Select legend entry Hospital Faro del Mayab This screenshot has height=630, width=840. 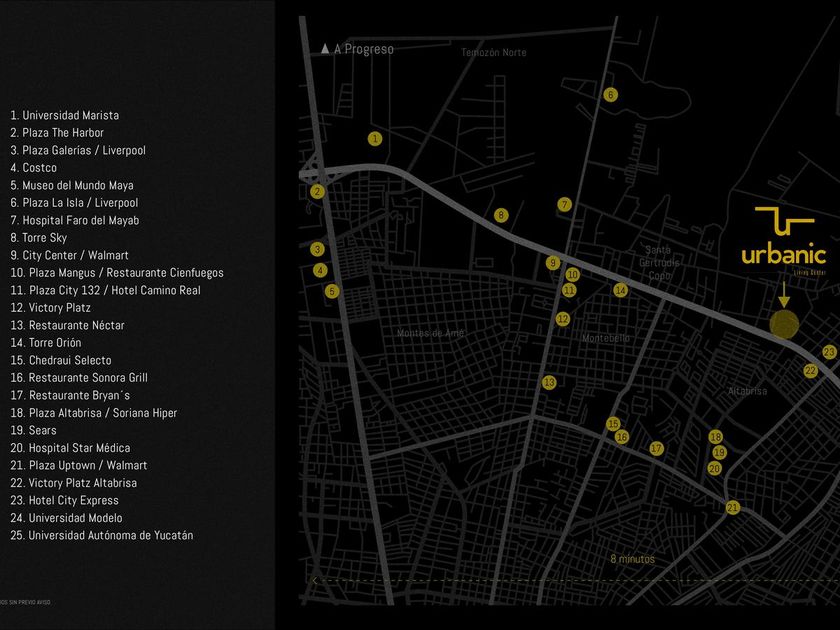coord(74,220)
